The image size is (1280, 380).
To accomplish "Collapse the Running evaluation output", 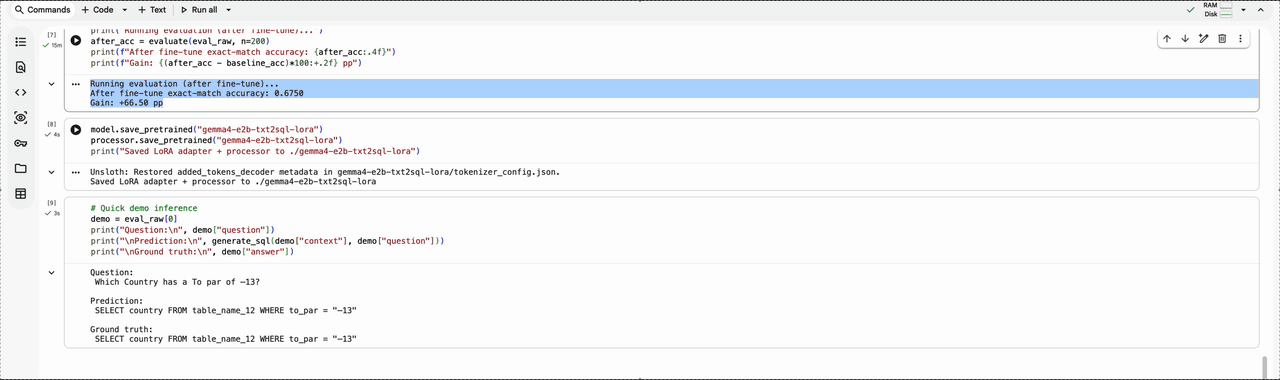I will coord(52,84).
